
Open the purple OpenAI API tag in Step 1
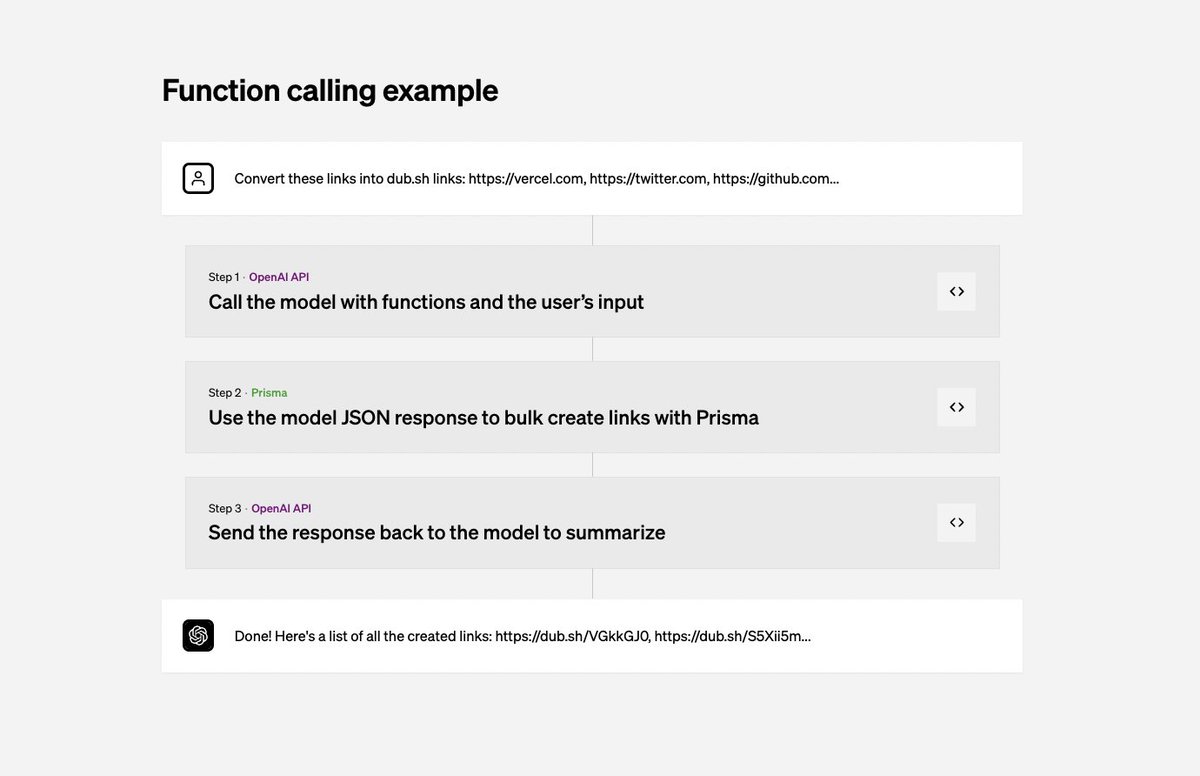pos(279,277)
